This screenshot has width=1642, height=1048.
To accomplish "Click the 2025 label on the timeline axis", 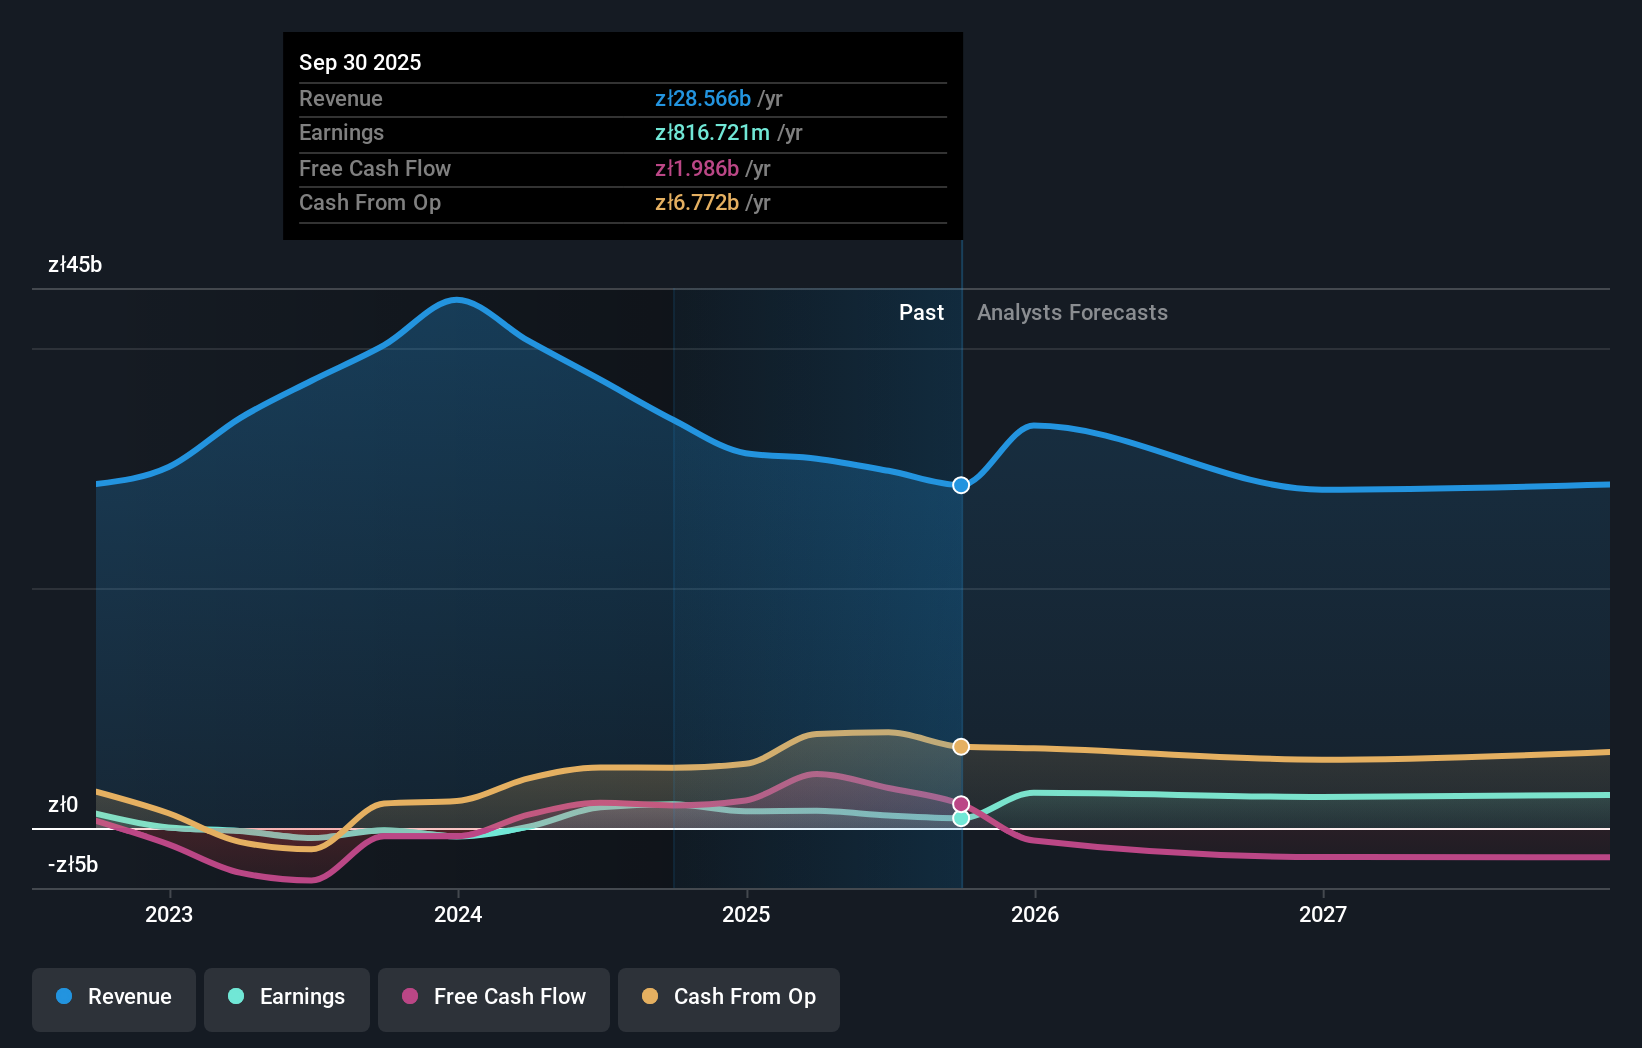I will point(747,913).
